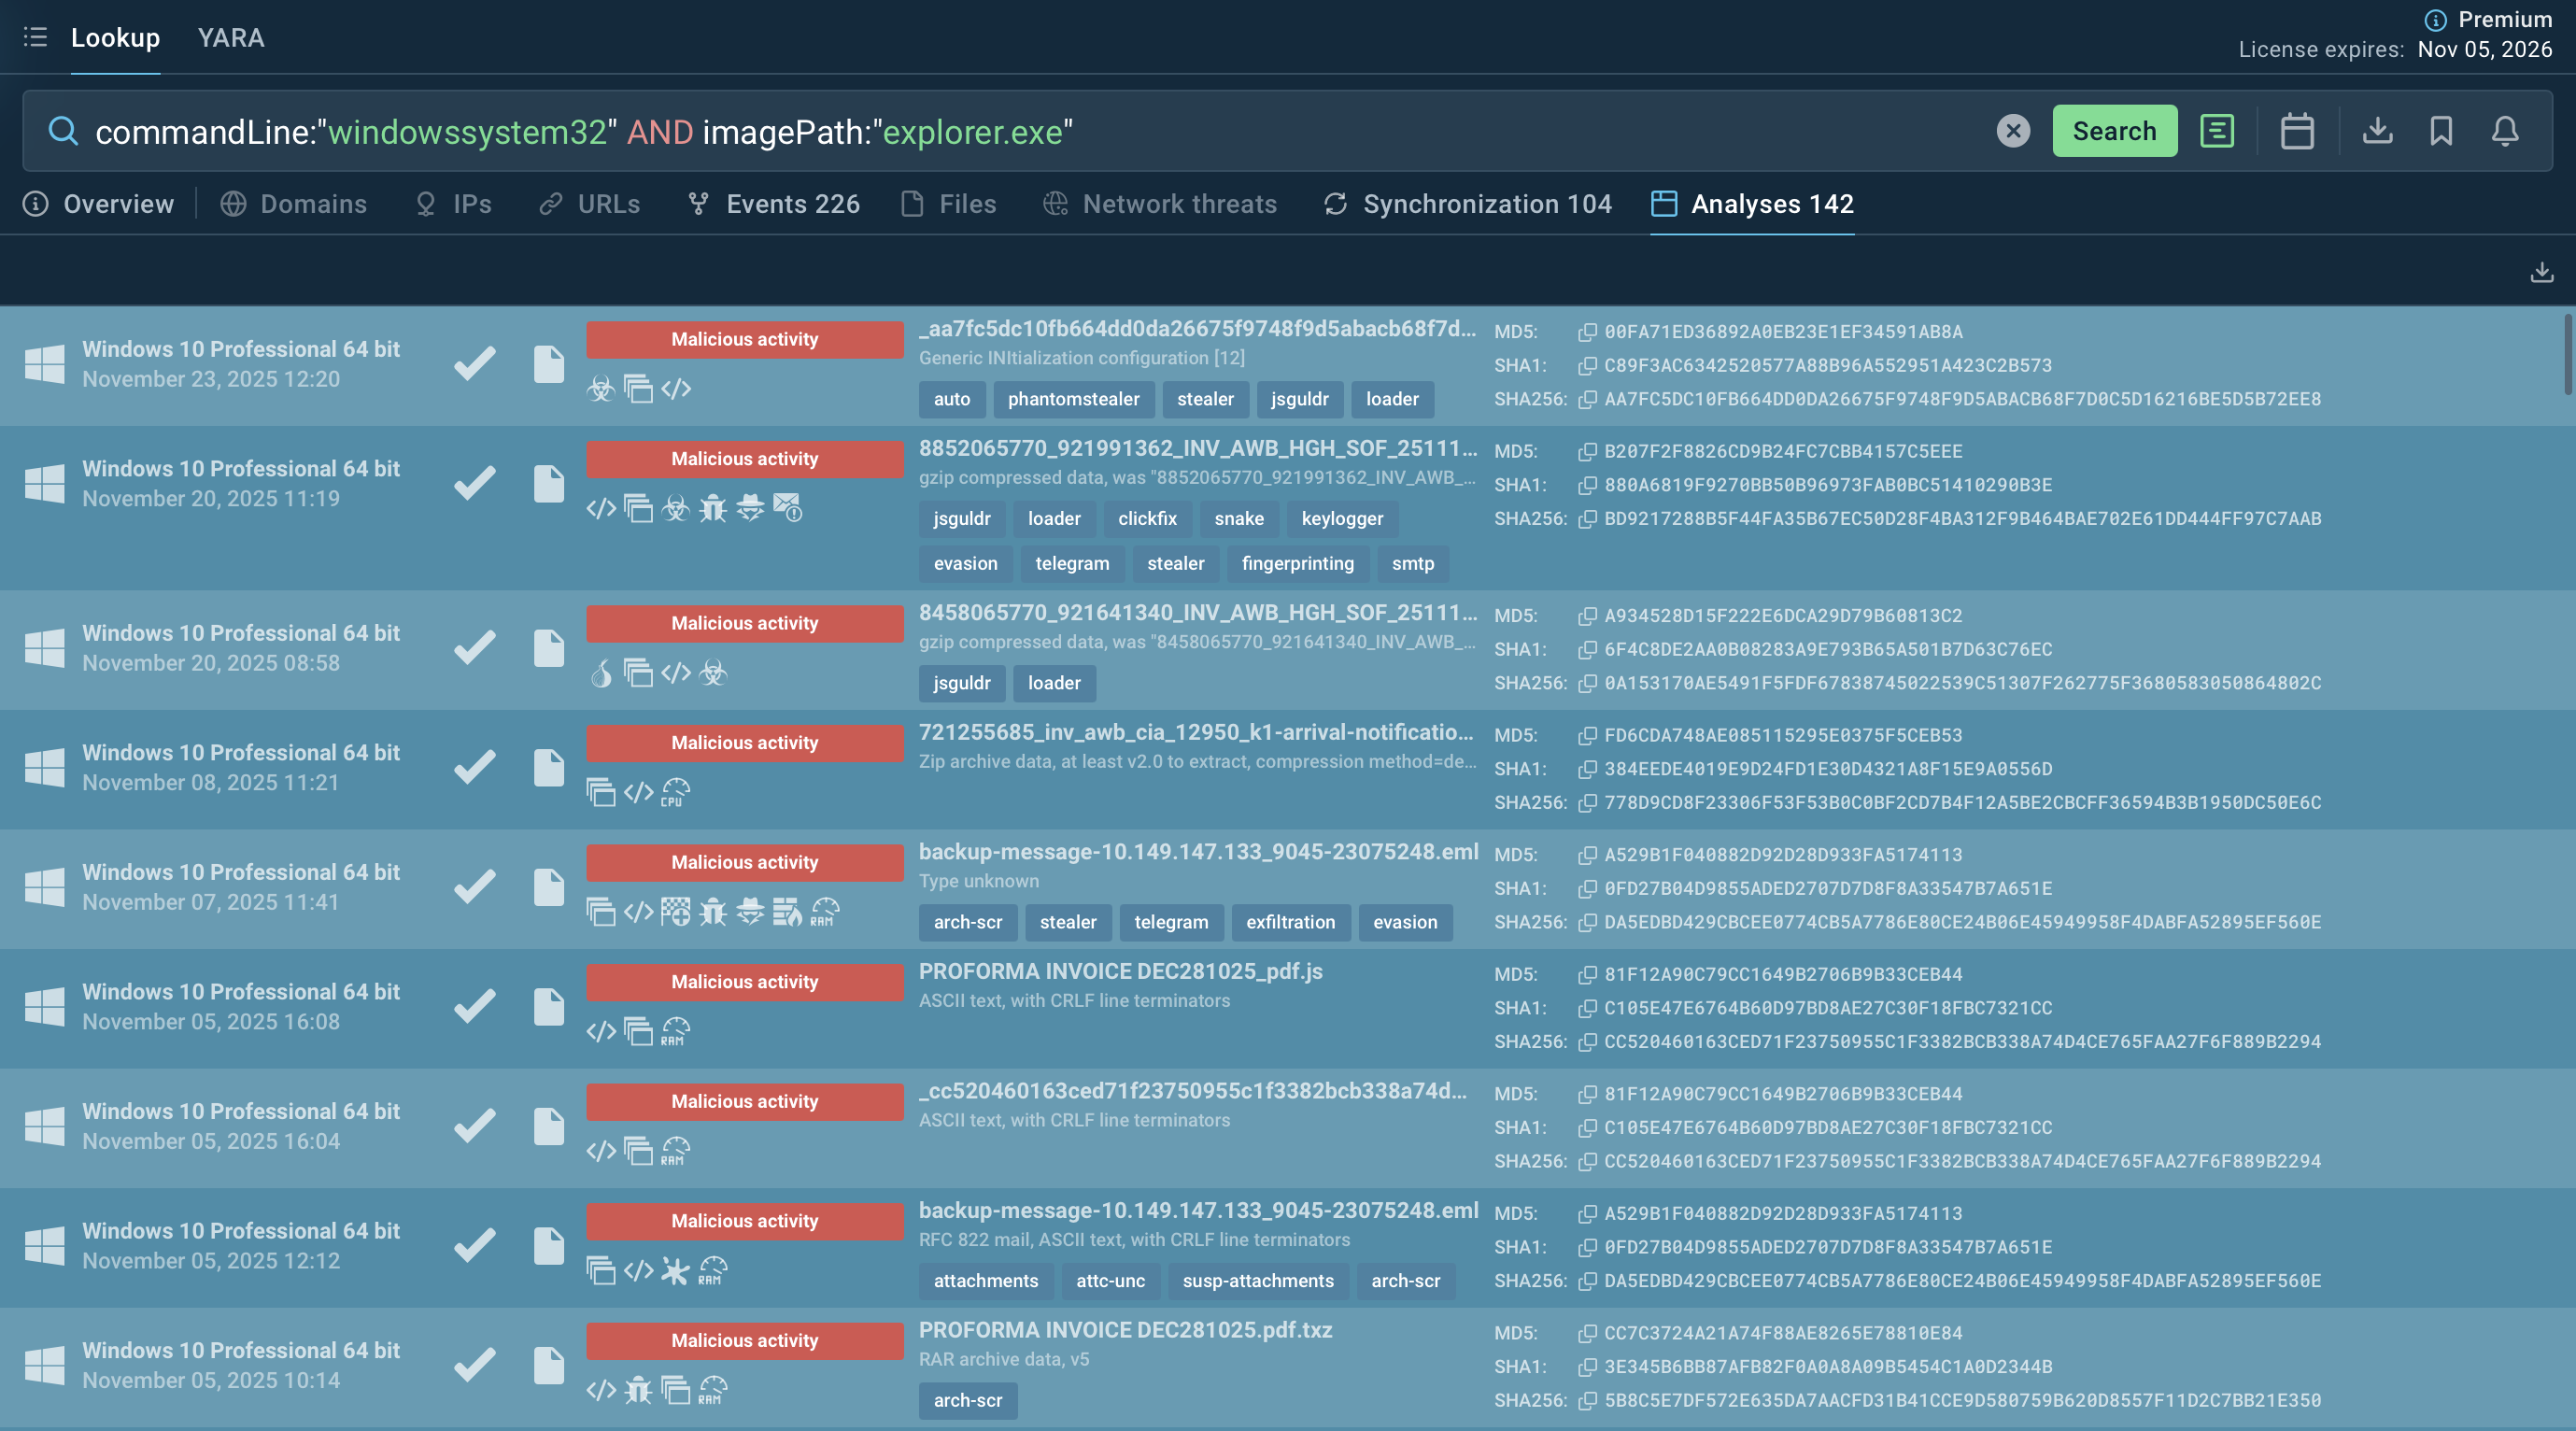Click the query builder list icon
The image size is (2576, 1431).
[x=2217, y=131]
